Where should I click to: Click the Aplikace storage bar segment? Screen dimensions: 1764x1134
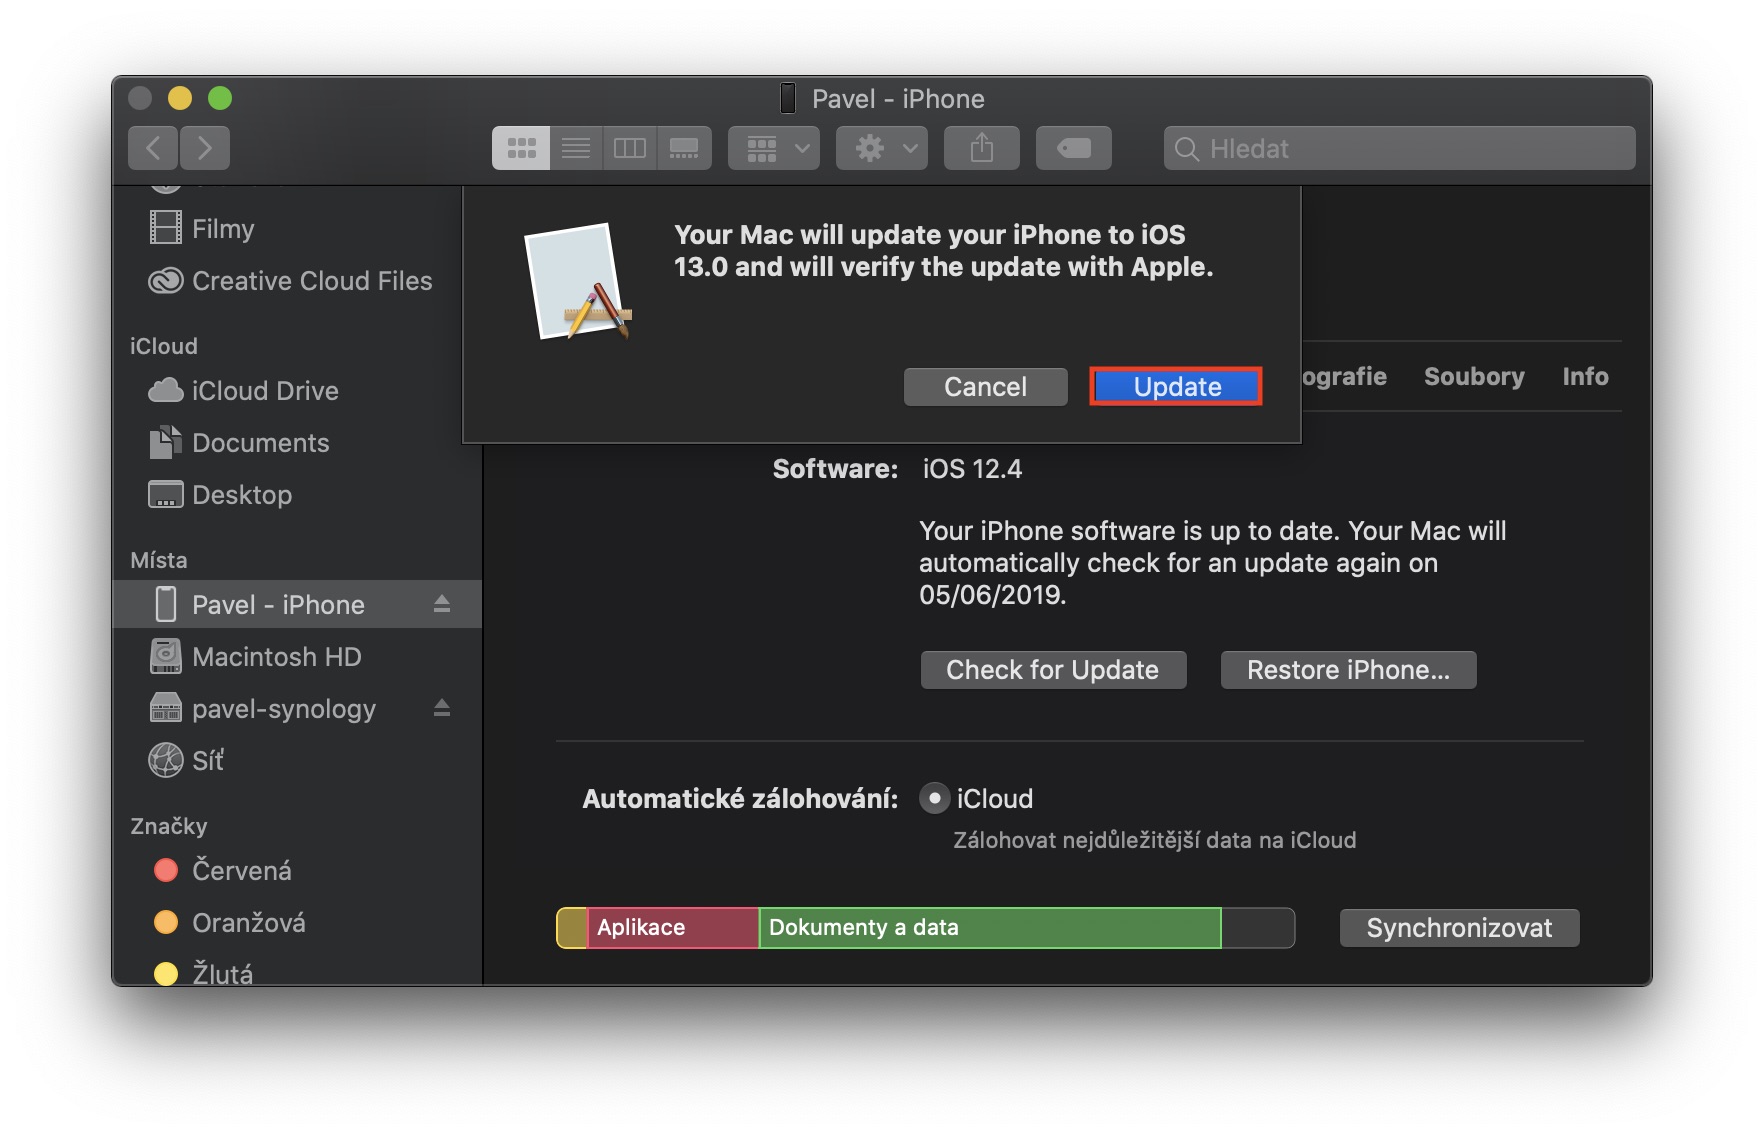click(x=673, y=928)
